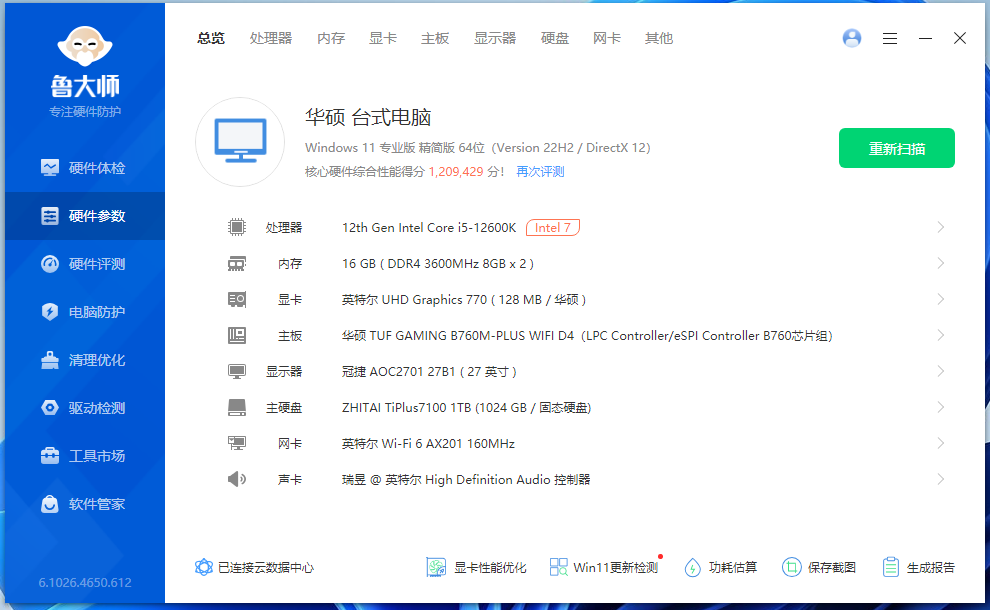Viewport: 990px width, 610px height.
Task: Click the 16 GB DDR4 3600MHz memory text
Action: (438, 263)
